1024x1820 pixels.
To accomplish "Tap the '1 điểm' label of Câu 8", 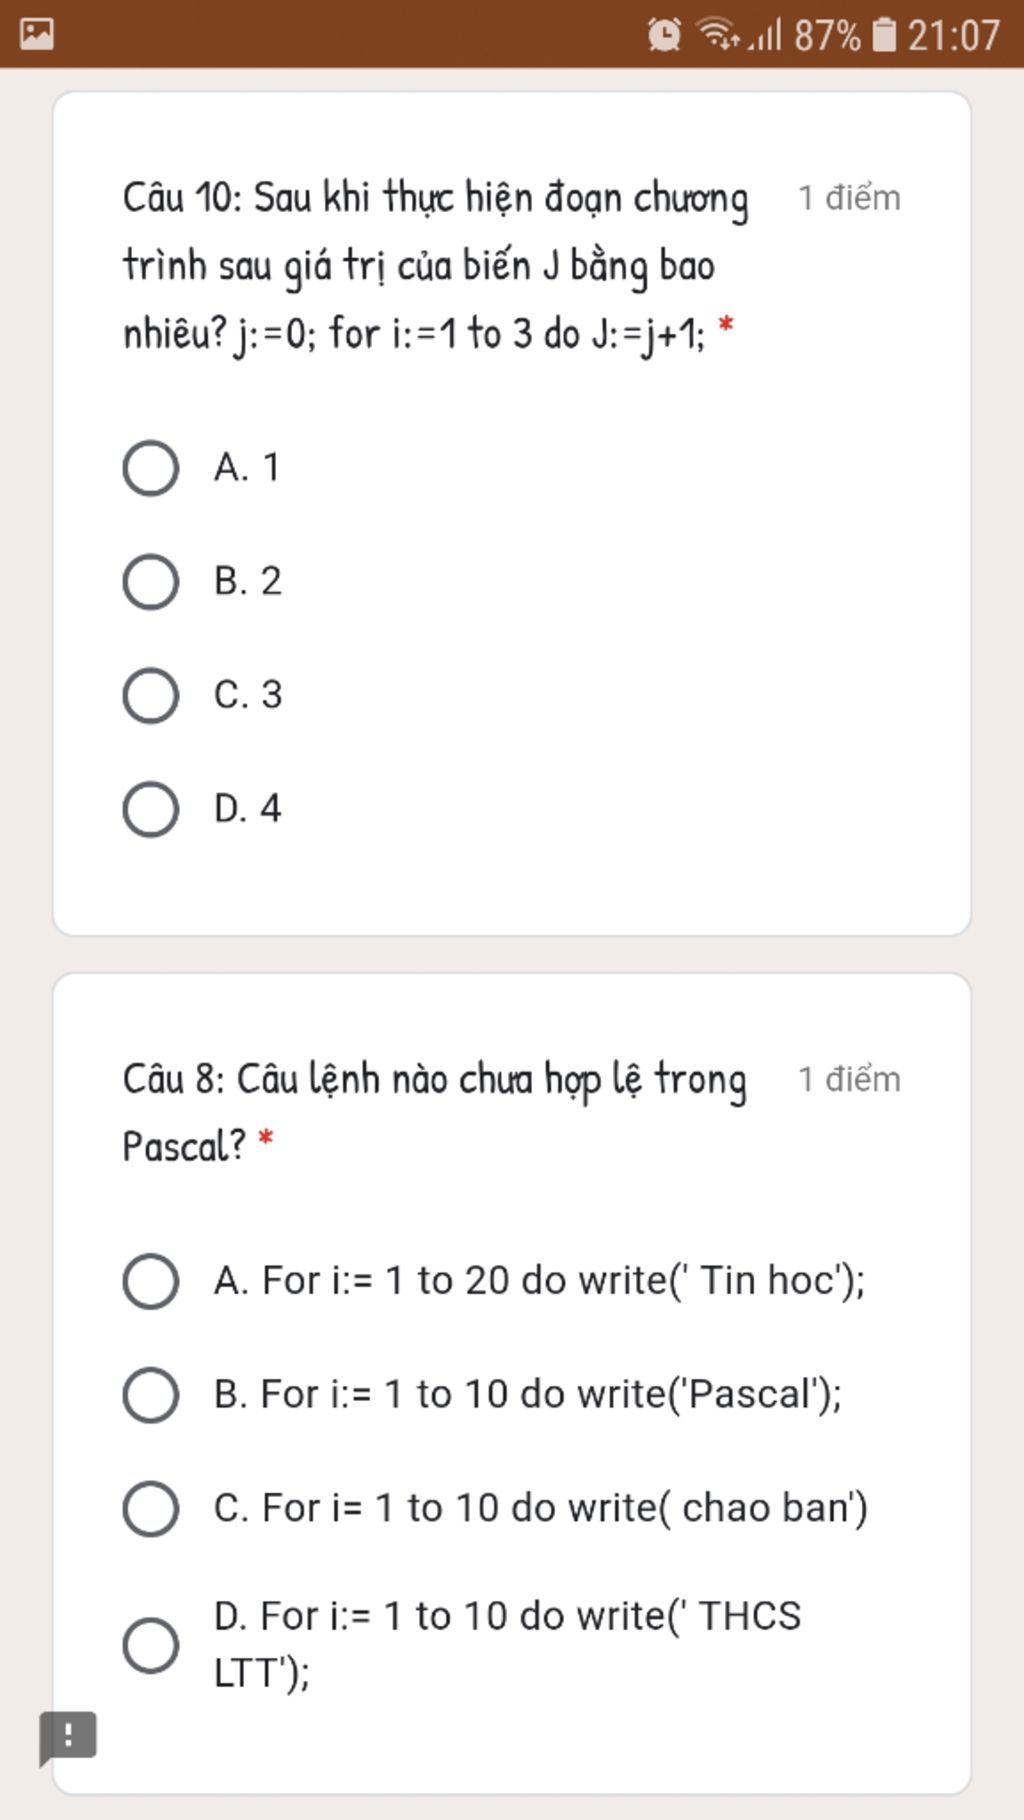I will point(849,1079).
